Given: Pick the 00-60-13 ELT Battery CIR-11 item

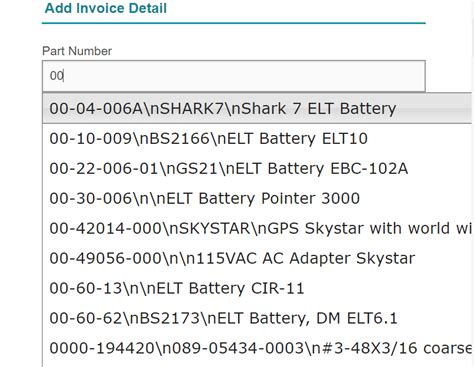Looking at the screenshot, I should (x=258, y=288).
